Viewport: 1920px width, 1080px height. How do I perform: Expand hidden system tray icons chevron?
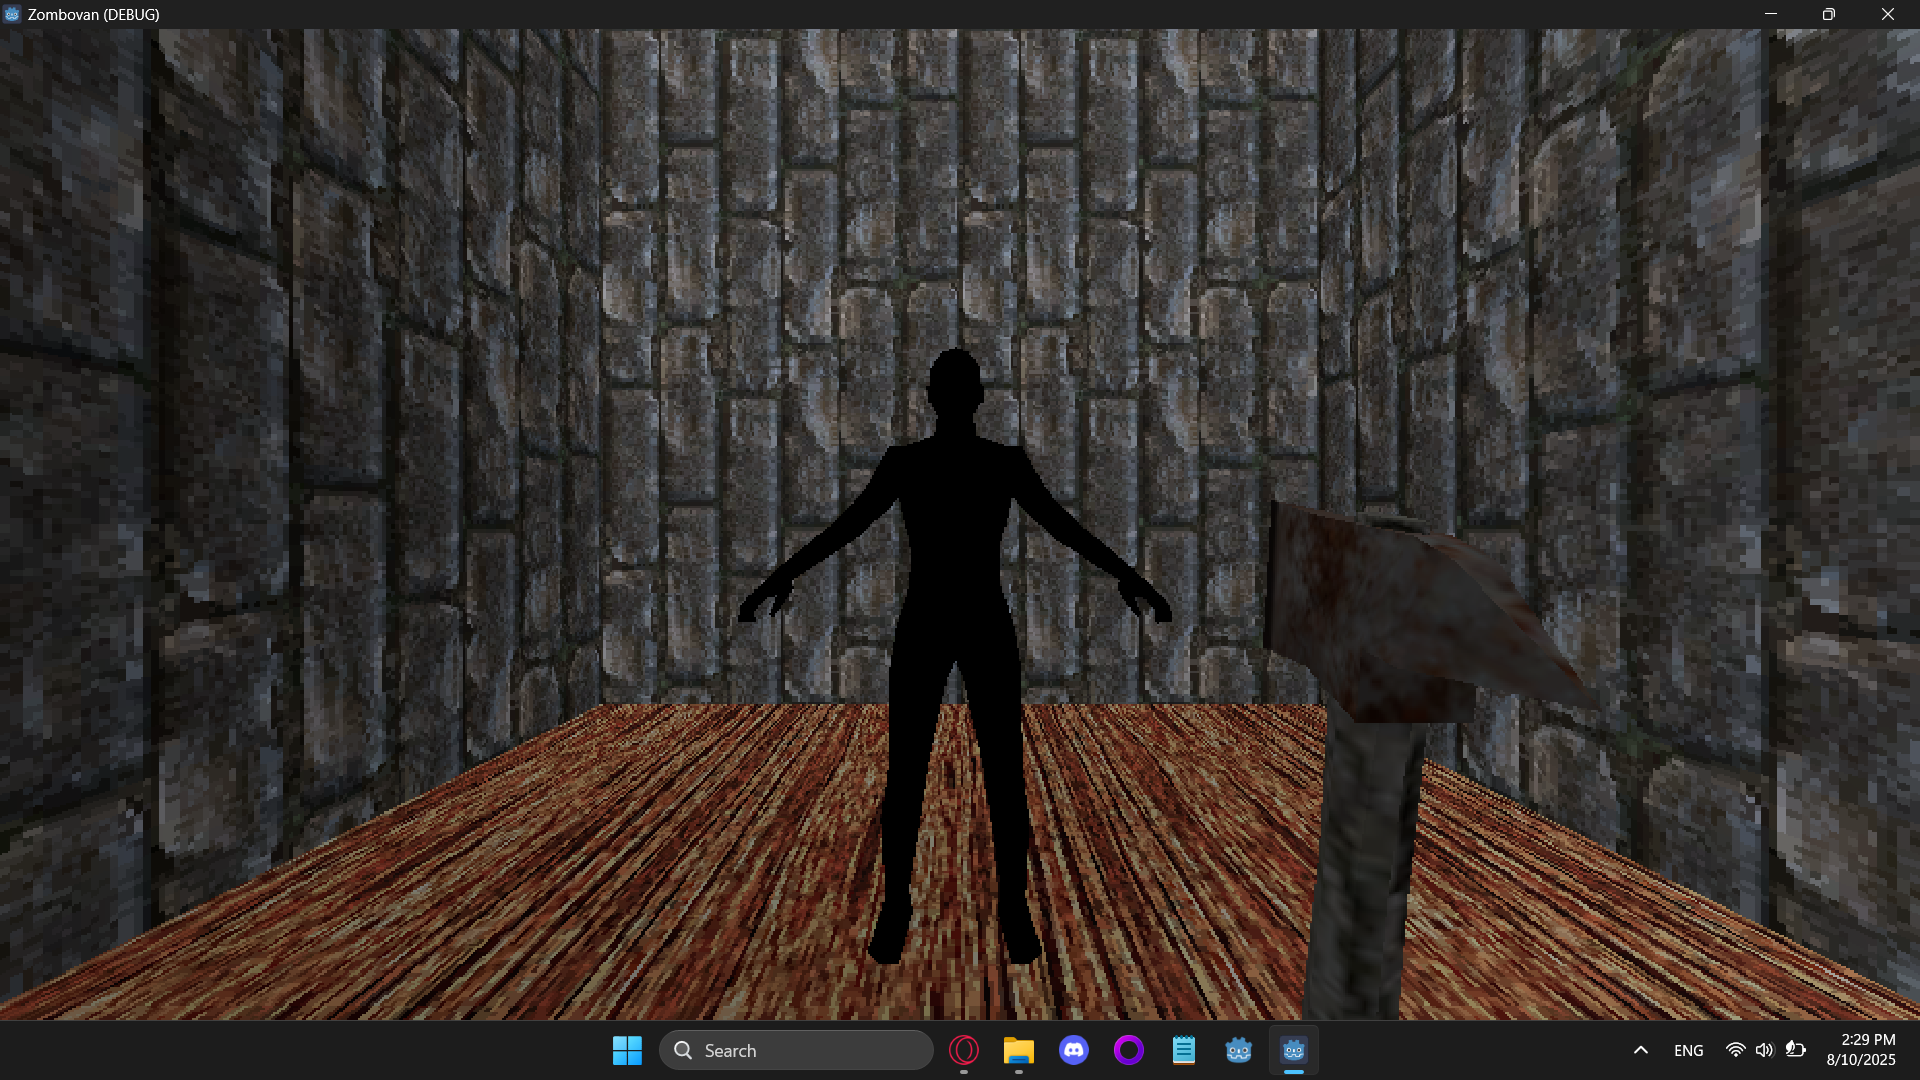point(1640,1050)
